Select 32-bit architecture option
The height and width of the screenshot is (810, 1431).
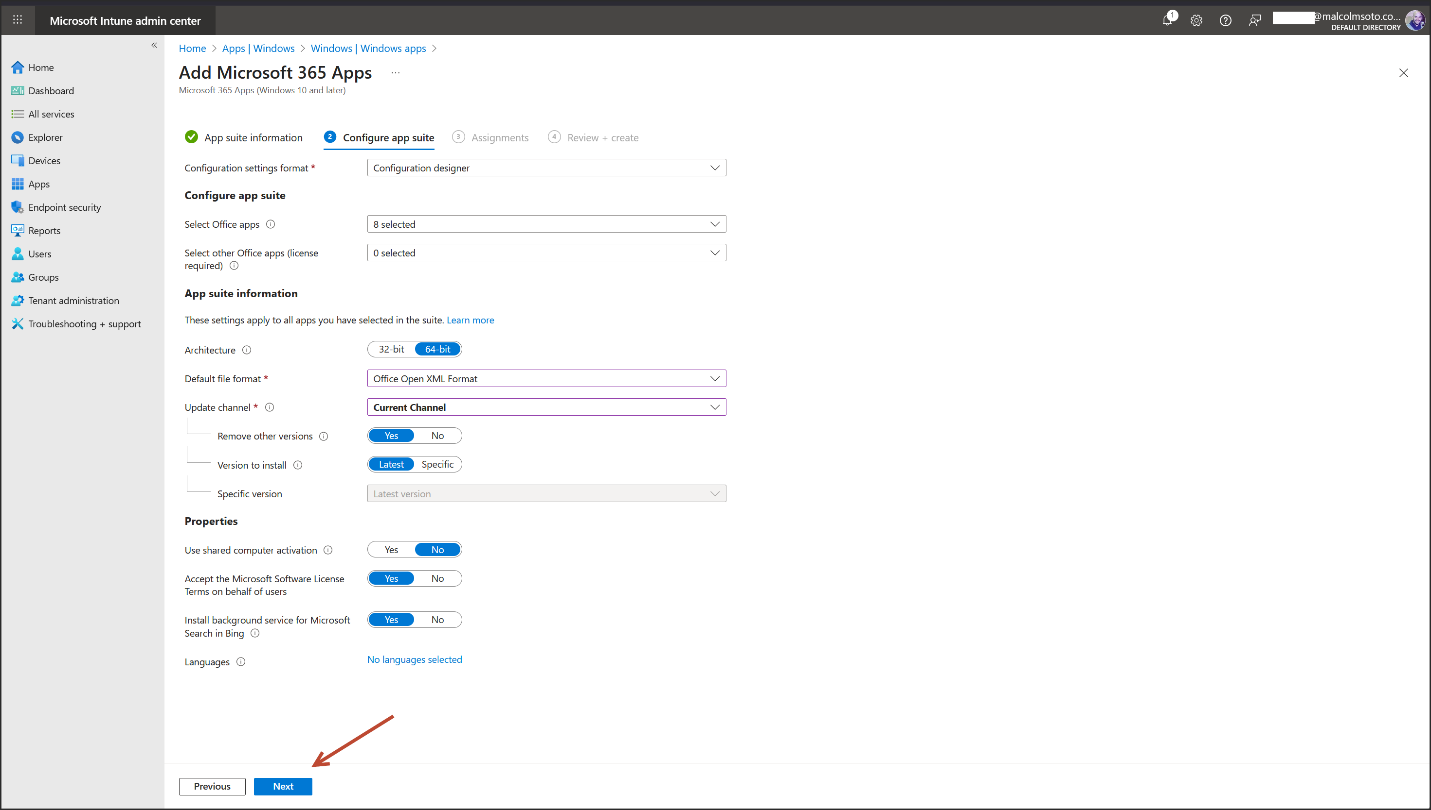click(391, 350)
